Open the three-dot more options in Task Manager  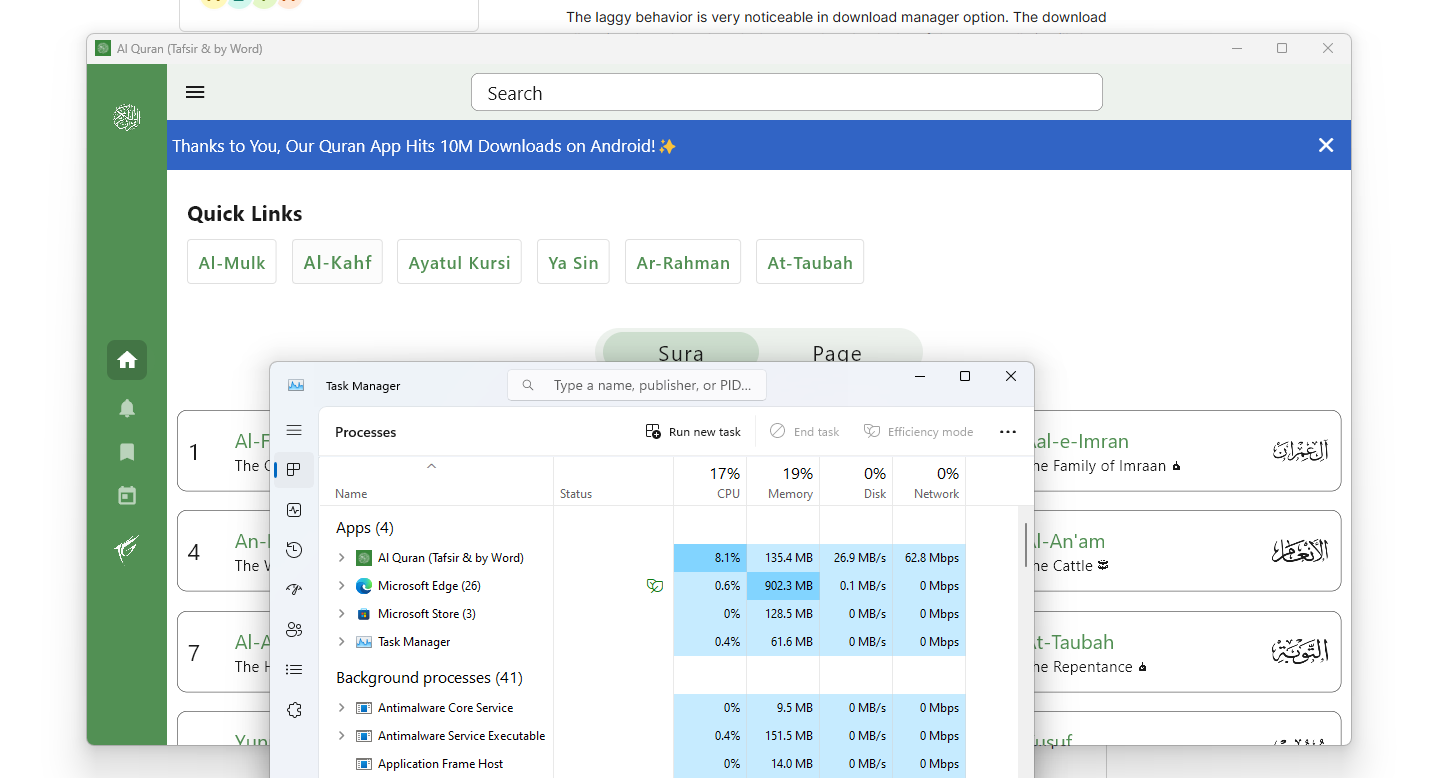[1008, 432]
